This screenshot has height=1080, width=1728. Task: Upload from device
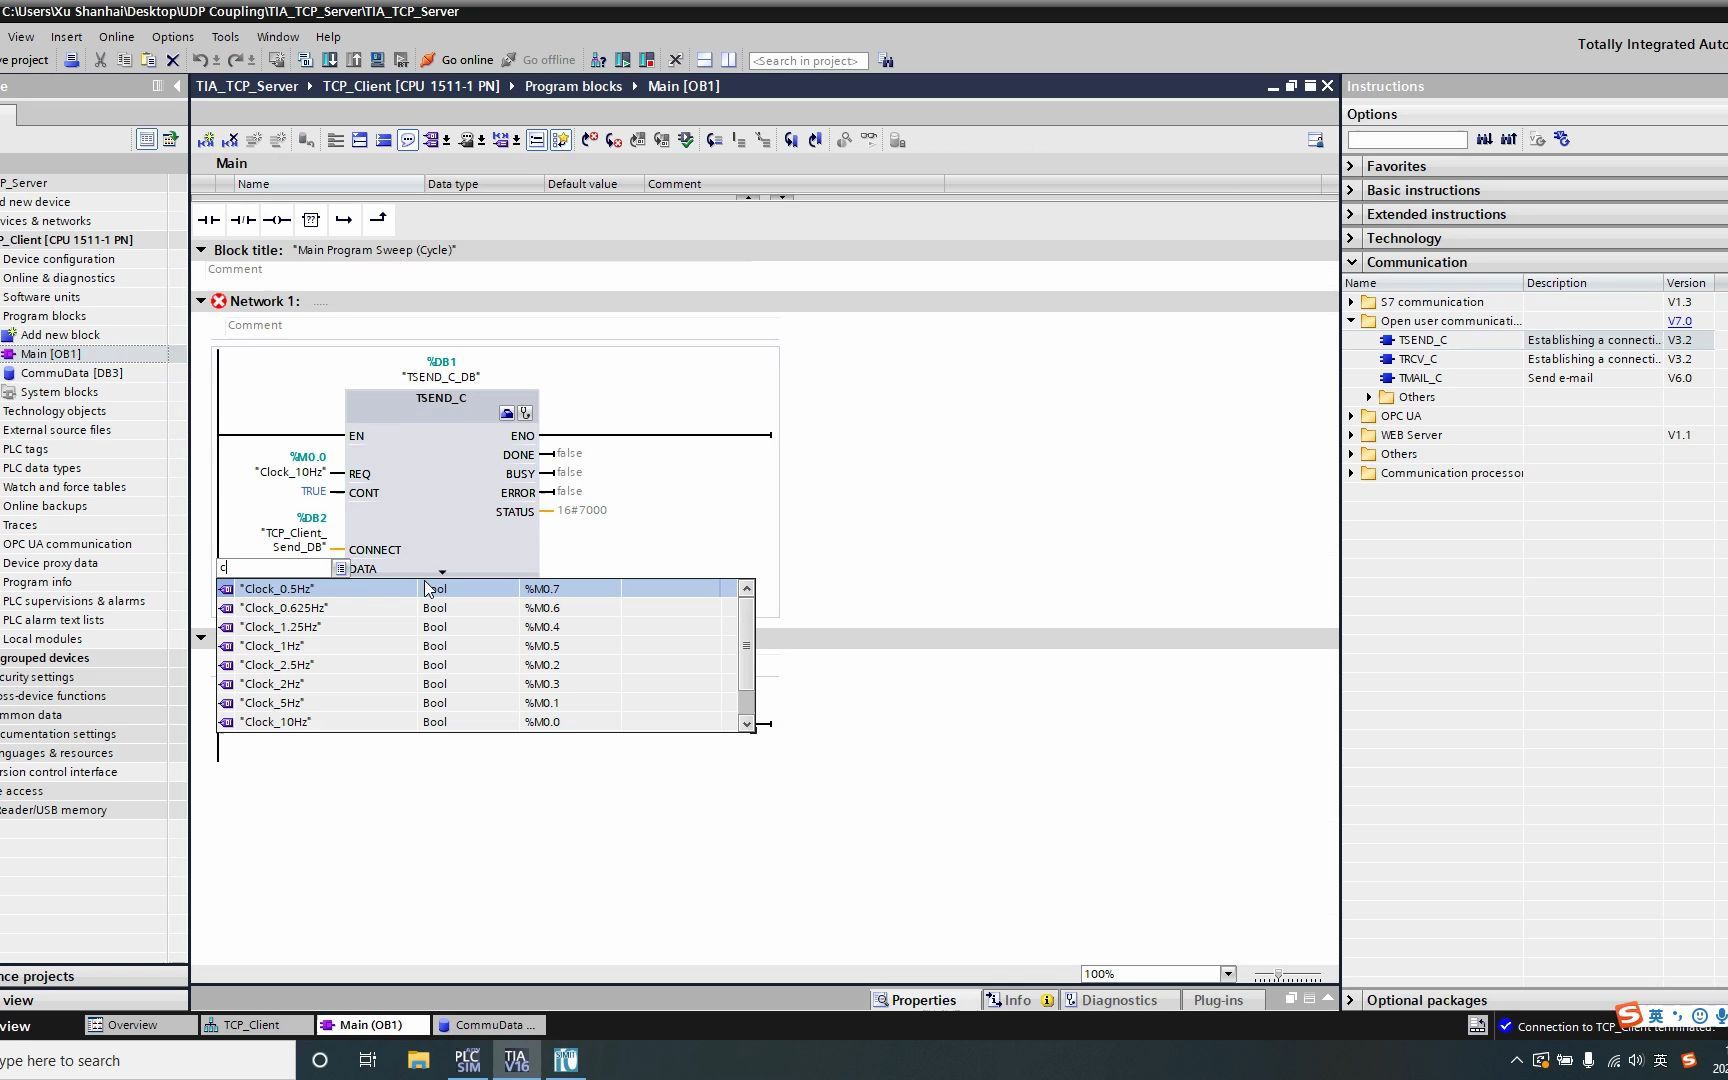[x=354, y=60]
